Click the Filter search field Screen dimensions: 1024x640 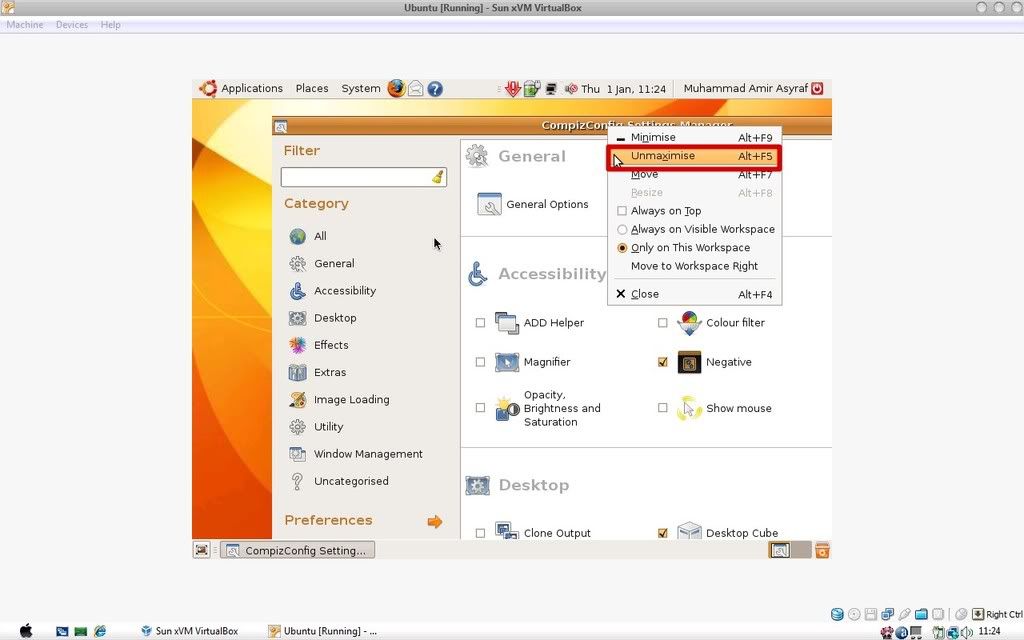(x=355, y=177)
